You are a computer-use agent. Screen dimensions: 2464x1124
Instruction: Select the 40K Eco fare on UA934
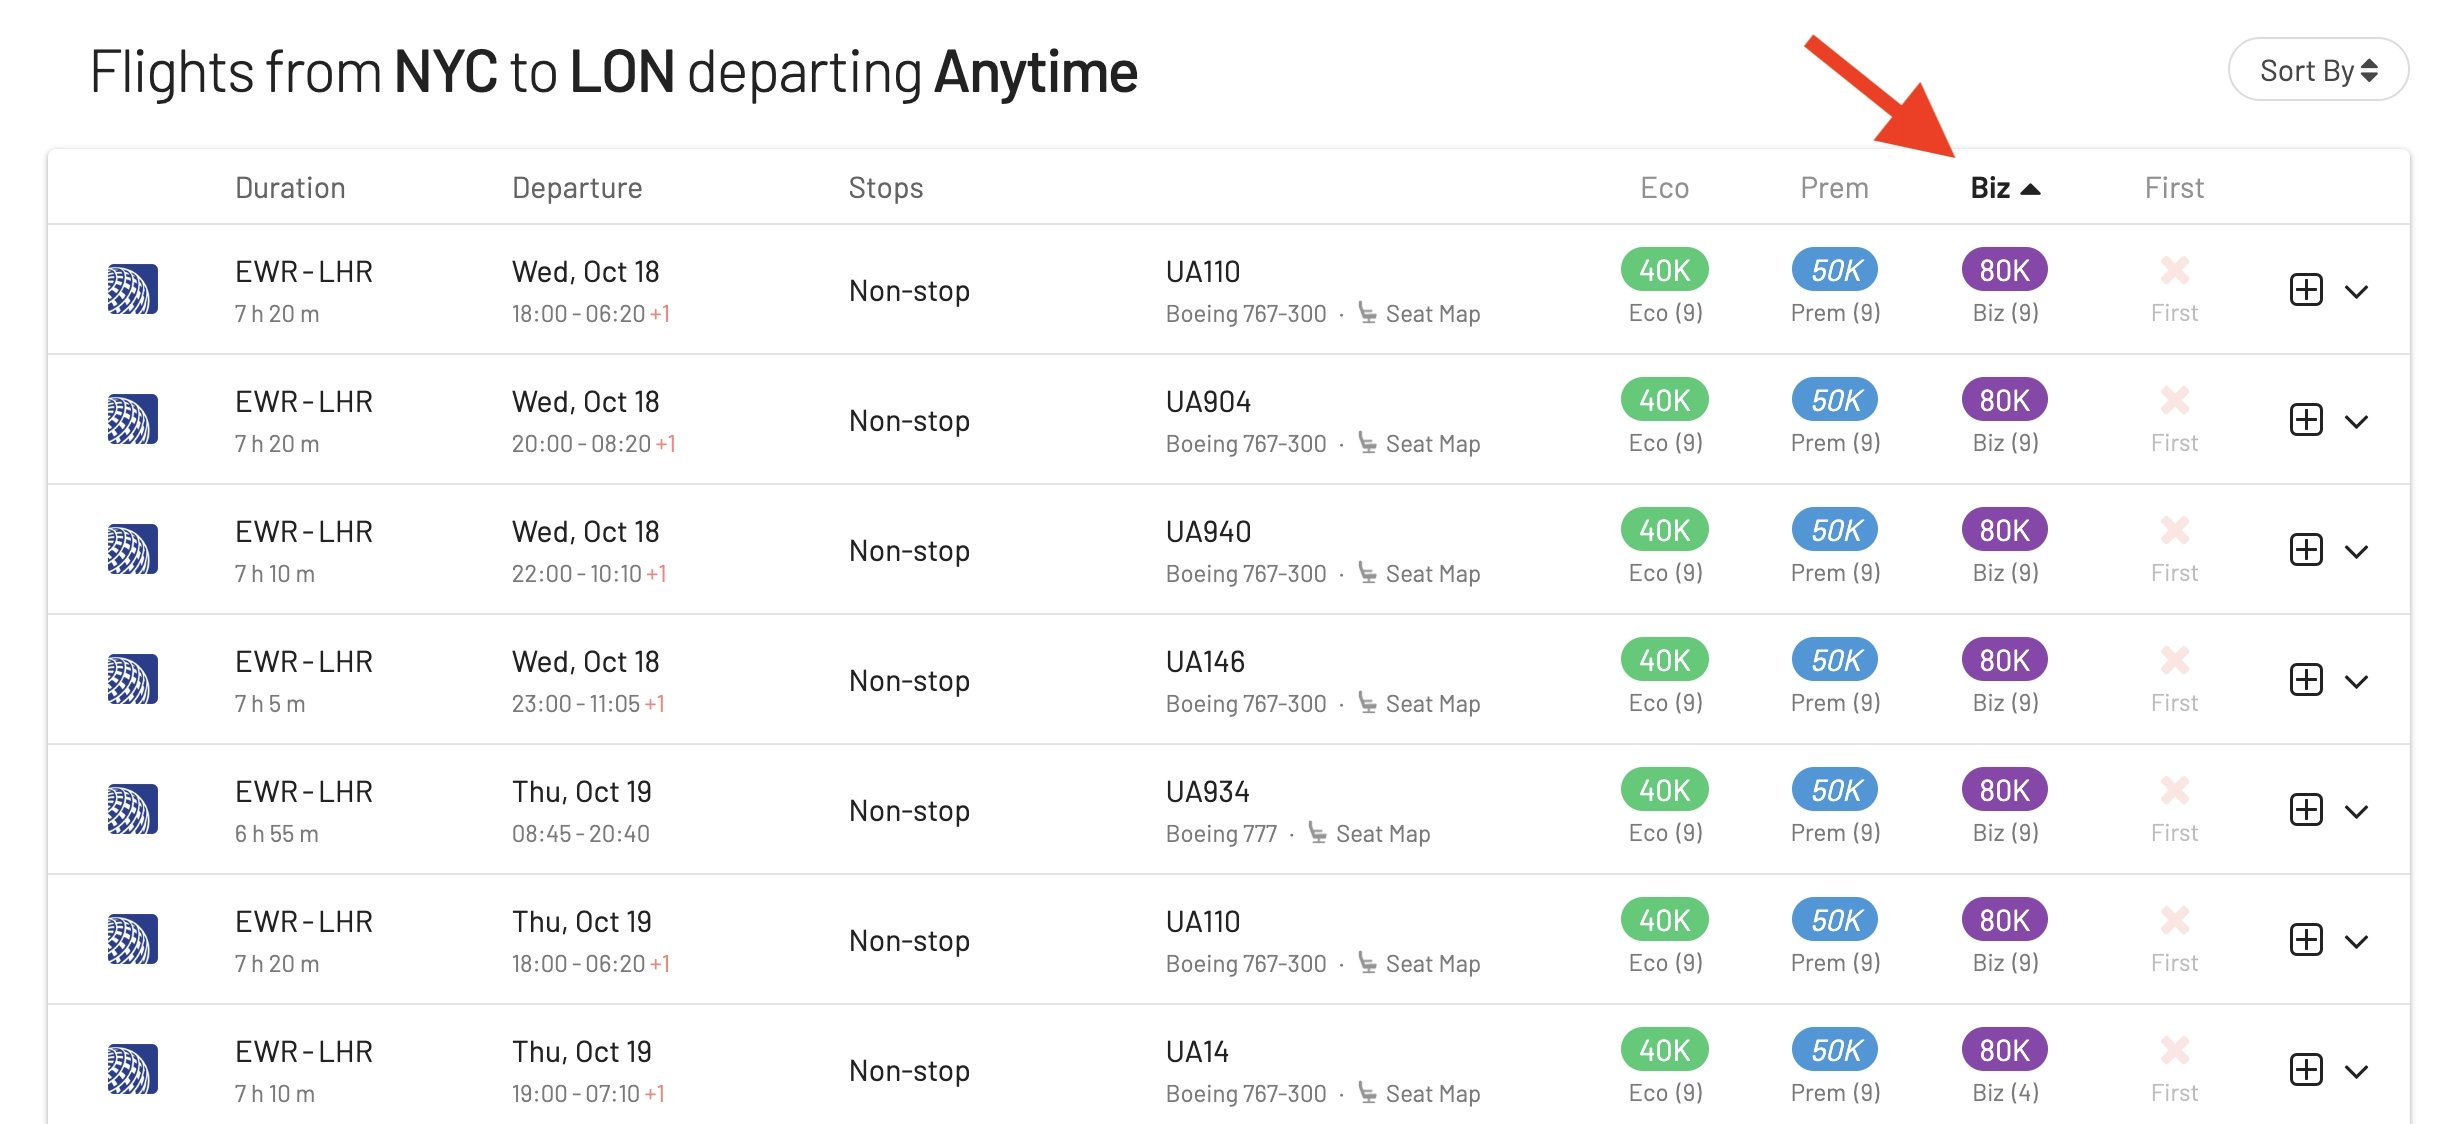(x=1664, y=790)
